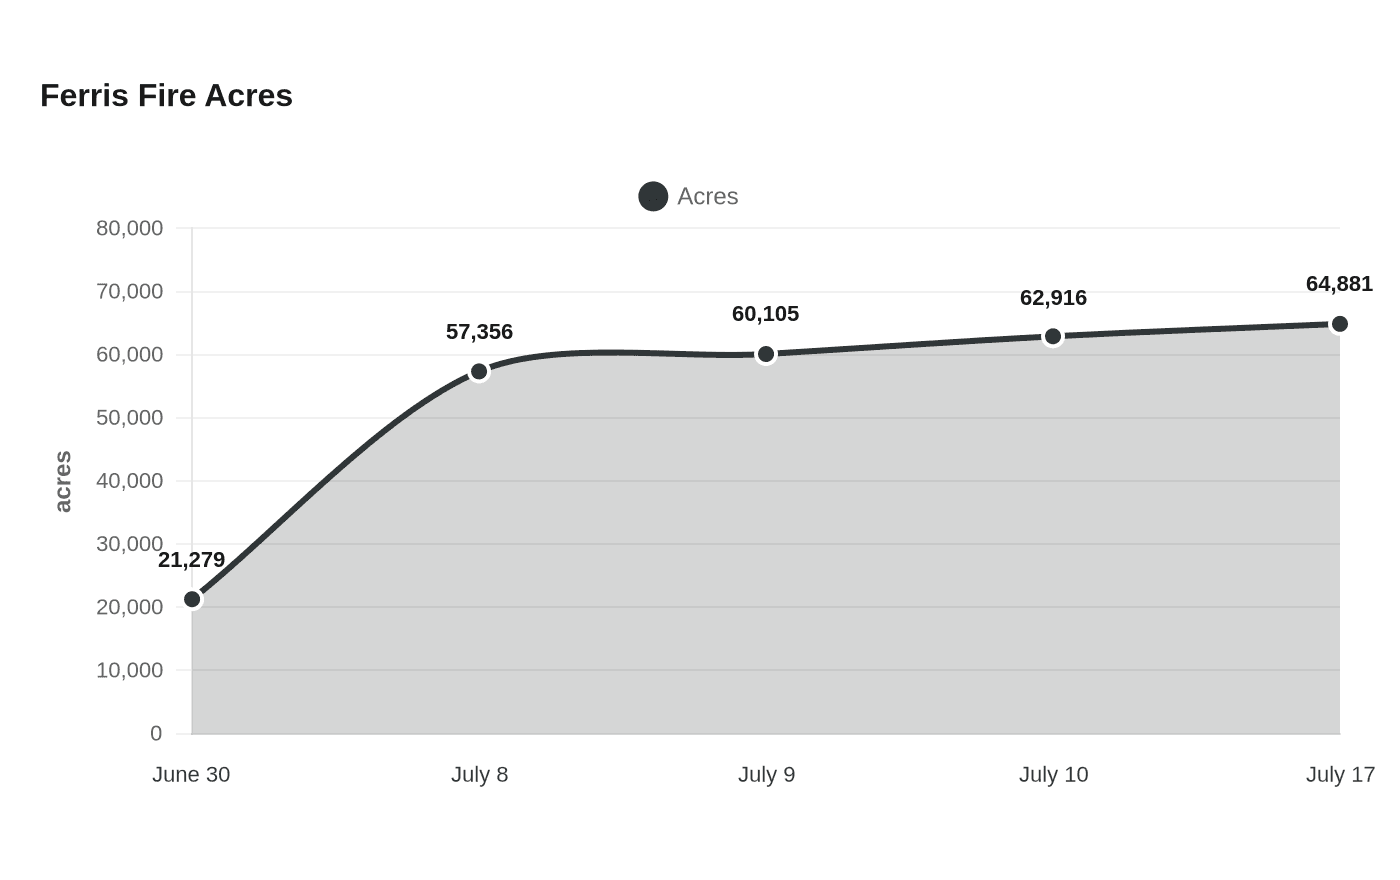Select the July 8 data point
Screen dimensions: 1400x880
479,372
